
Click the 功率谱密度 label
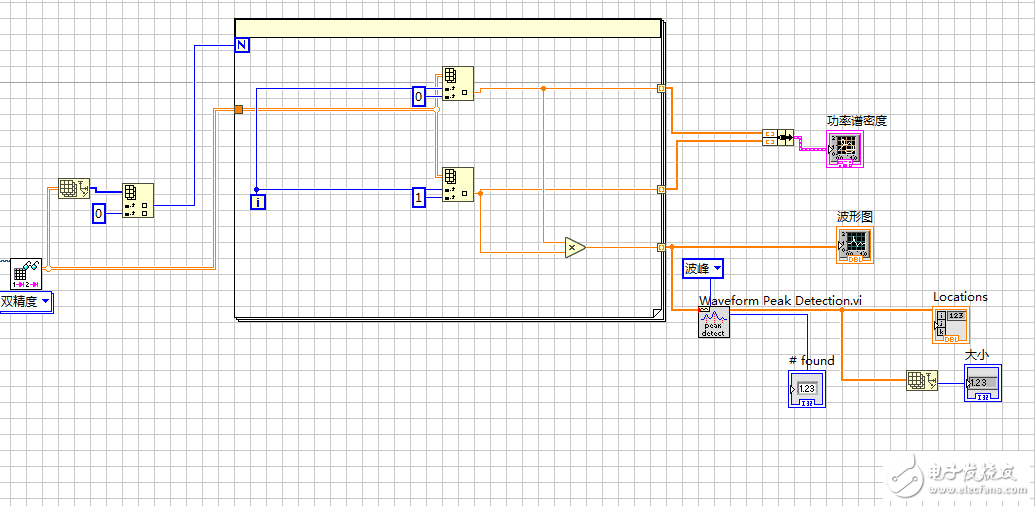coord(856,121)
